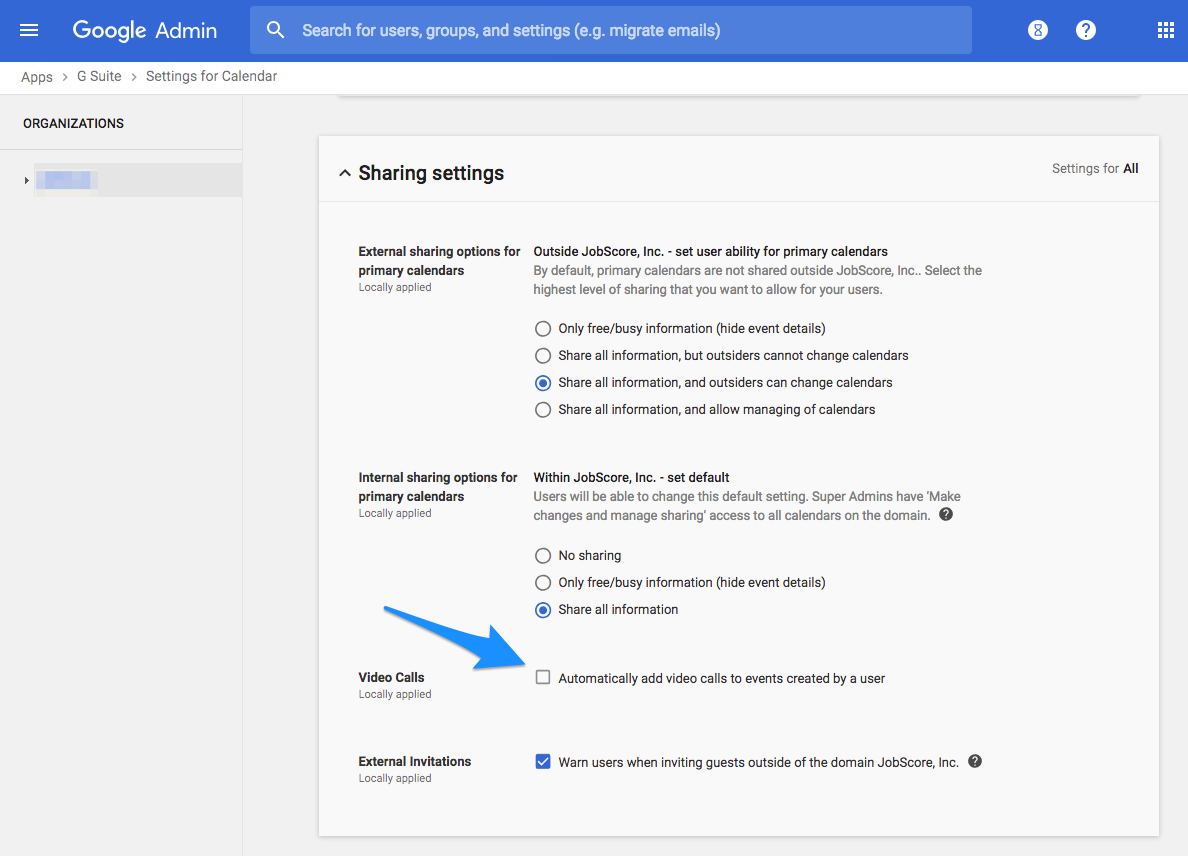Go to Apps in breadcrumb
Viewport: 1188px width, 856px height.
click(36, 77)
